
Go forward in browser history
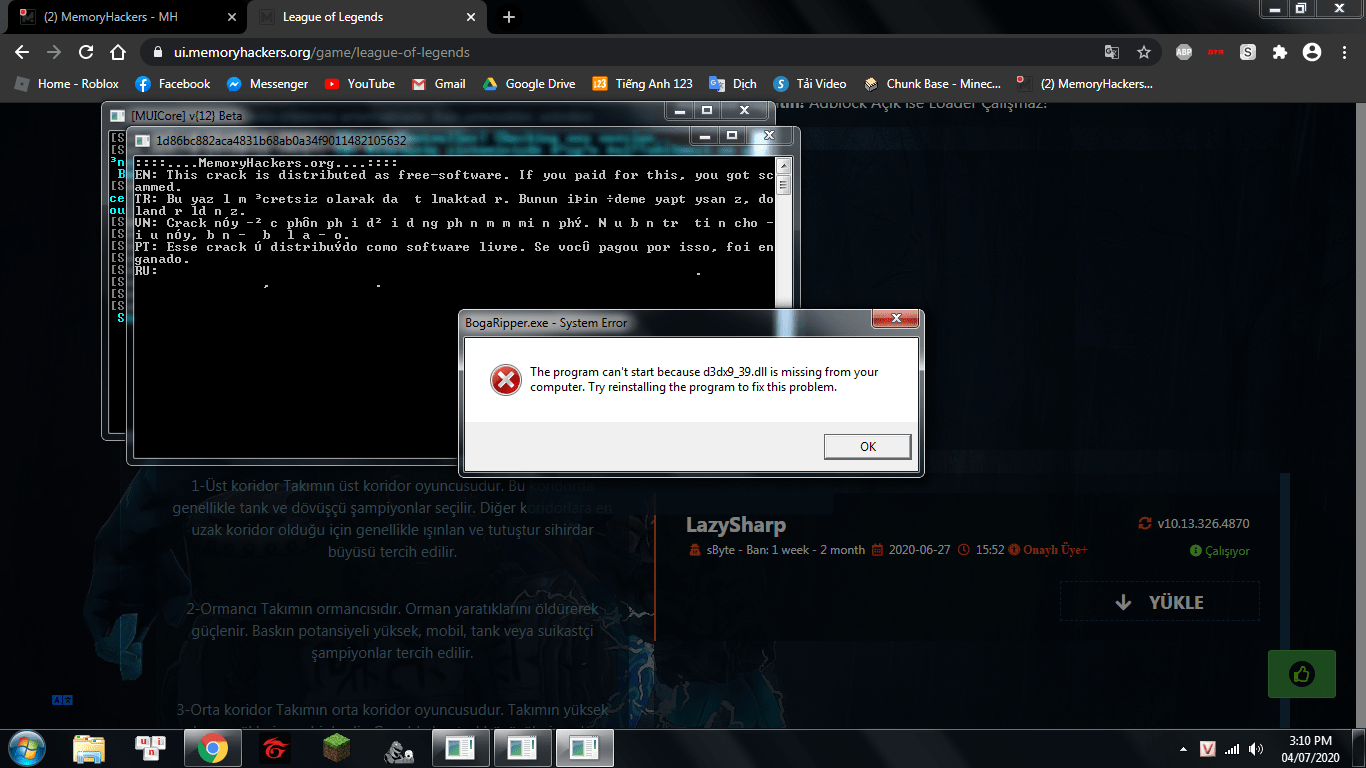tap(54, 52)
